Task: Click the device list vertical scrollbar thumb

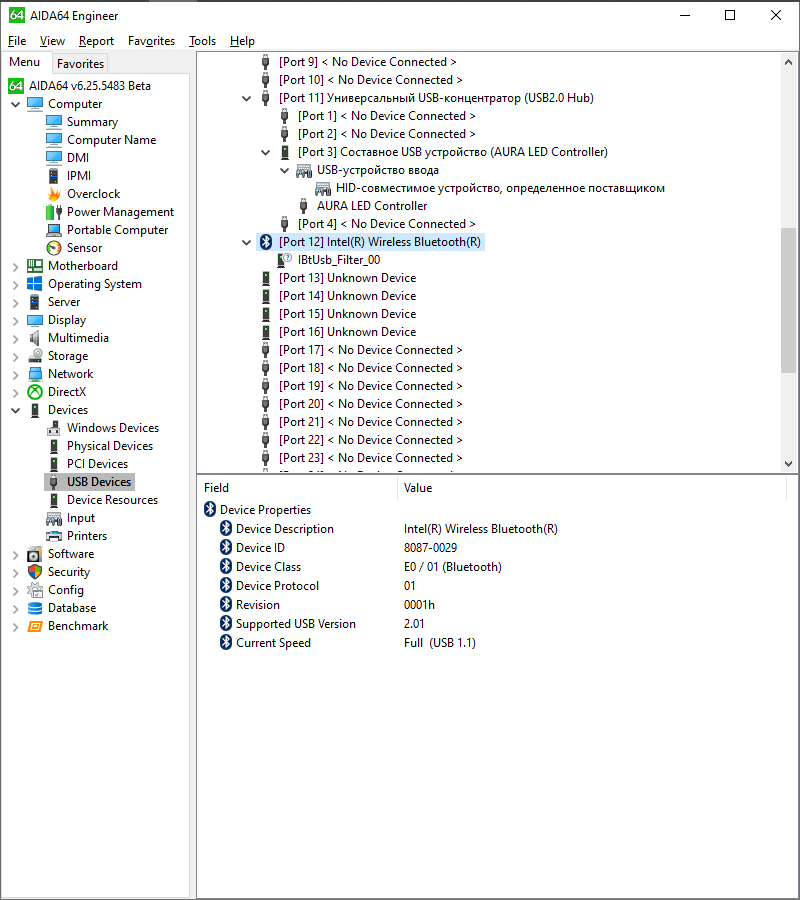Action: click(x=789, y=300)
